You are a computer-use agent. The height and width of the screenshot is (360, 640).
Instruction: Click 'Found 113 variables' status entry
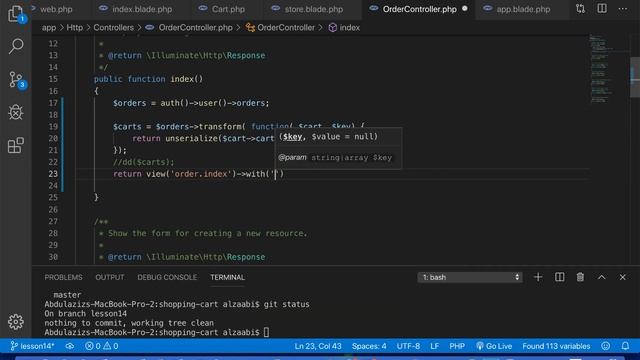point(556,346)
